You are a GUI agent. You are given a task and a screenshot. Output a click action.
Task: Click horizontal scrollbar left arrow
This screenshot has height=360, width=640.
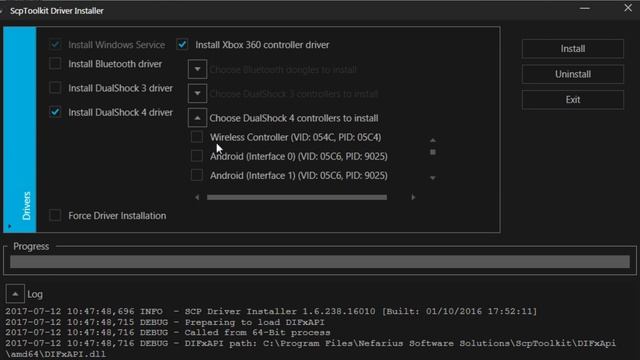tap(197, 197)
